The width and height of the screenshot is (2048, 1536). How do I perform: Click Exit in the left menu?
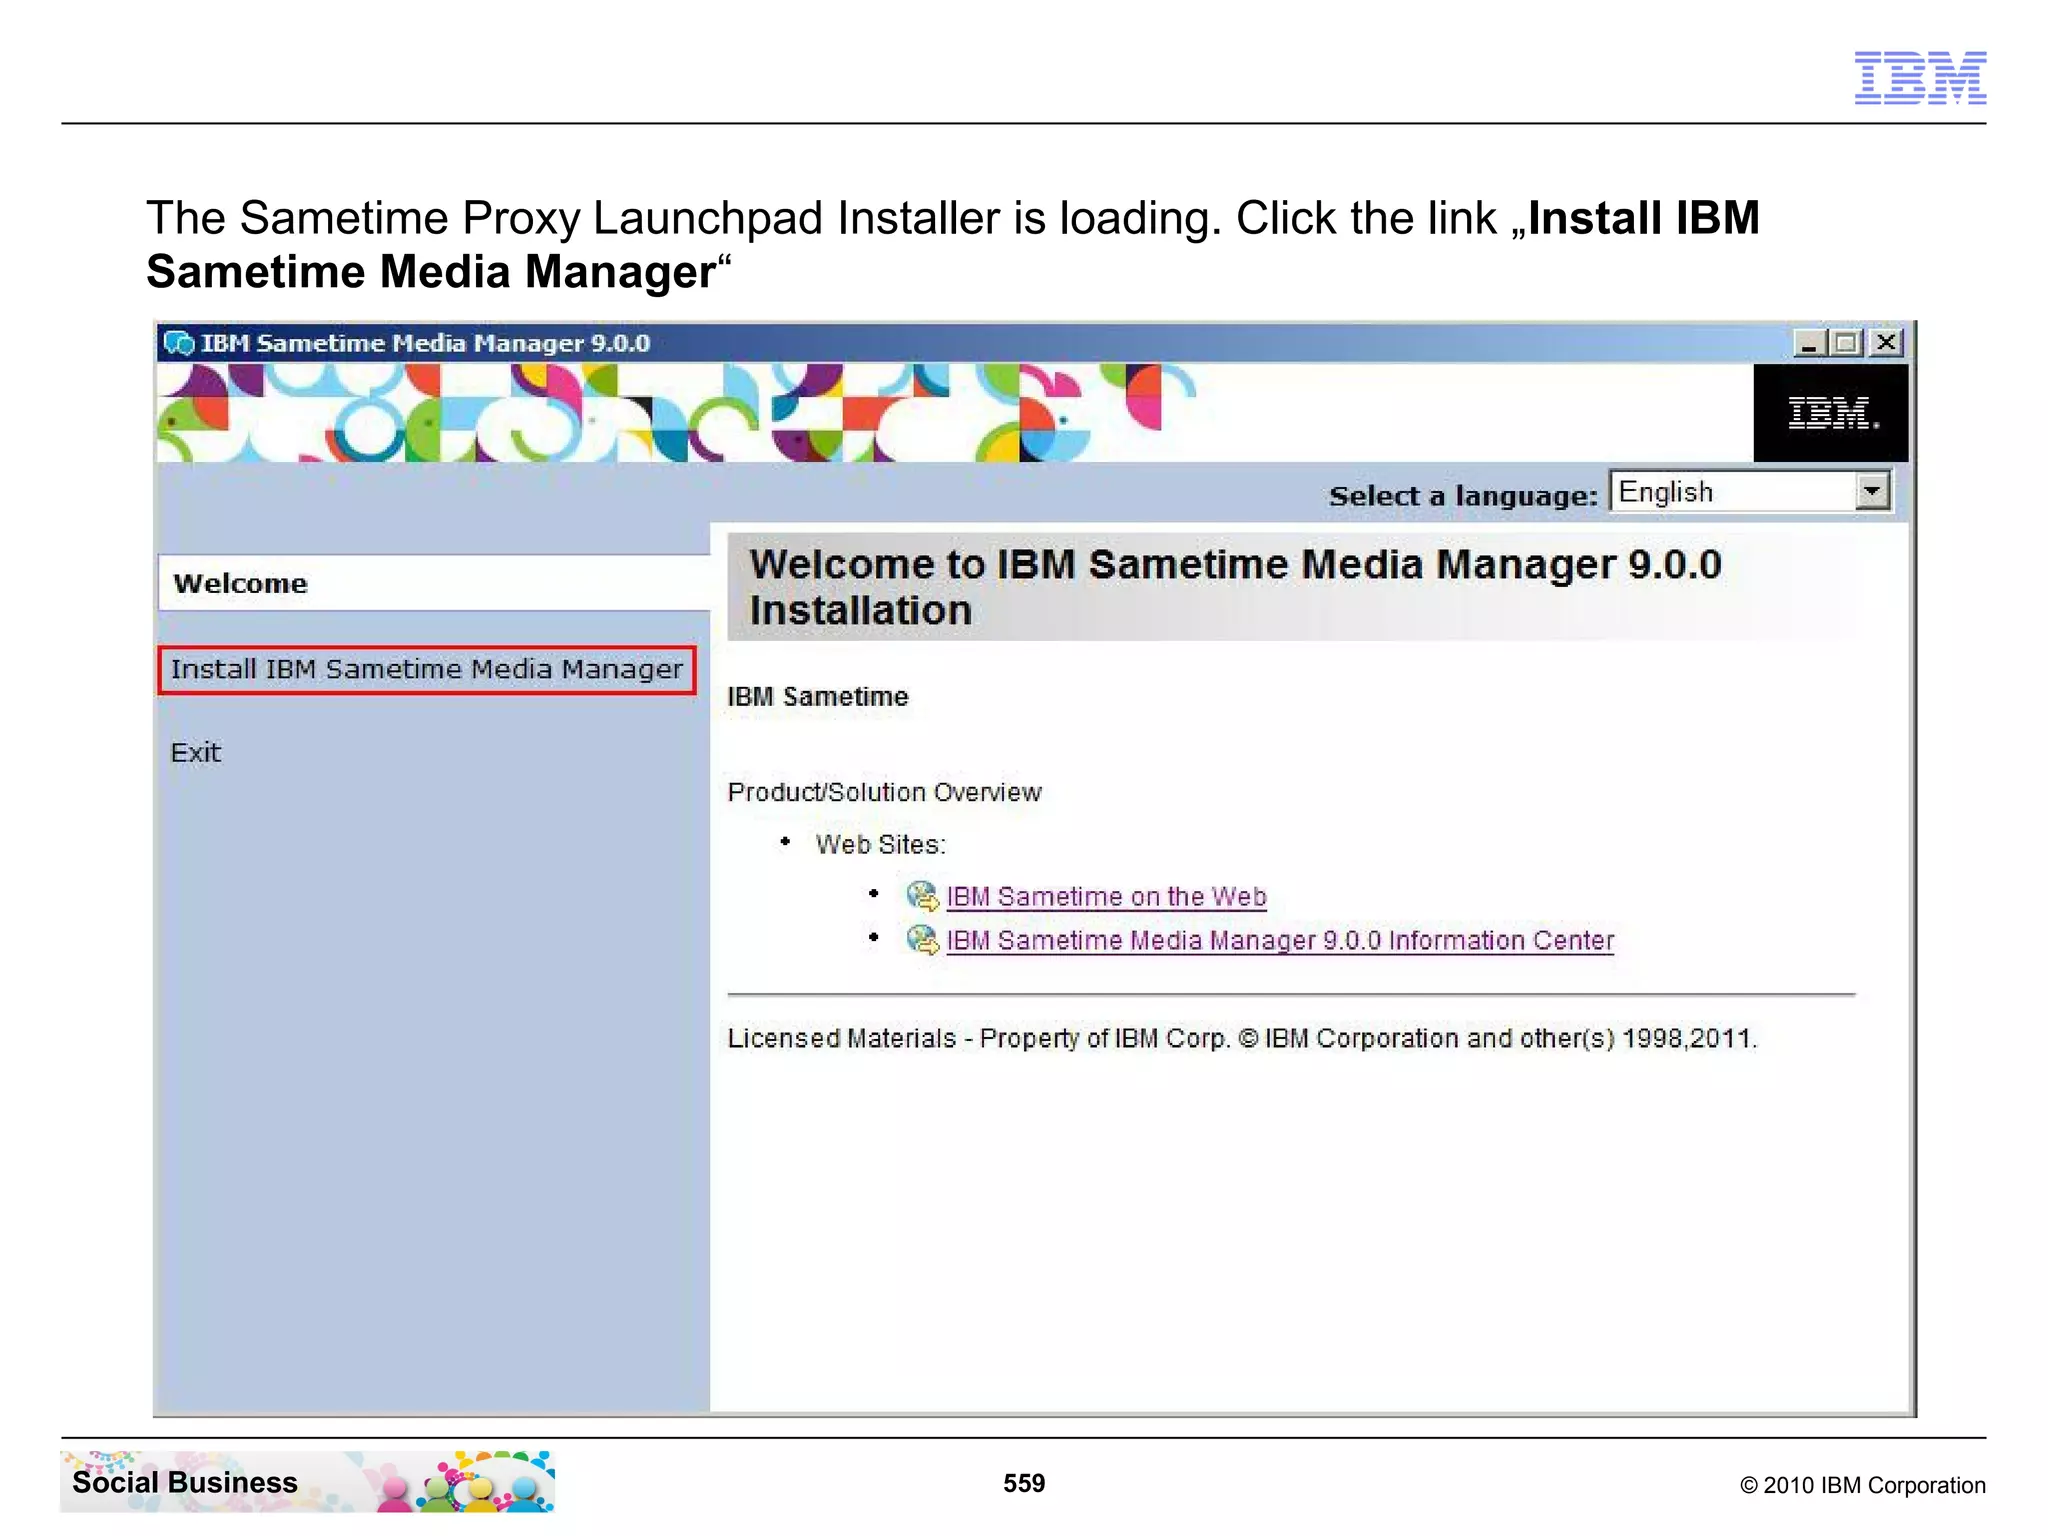[196, 752]
